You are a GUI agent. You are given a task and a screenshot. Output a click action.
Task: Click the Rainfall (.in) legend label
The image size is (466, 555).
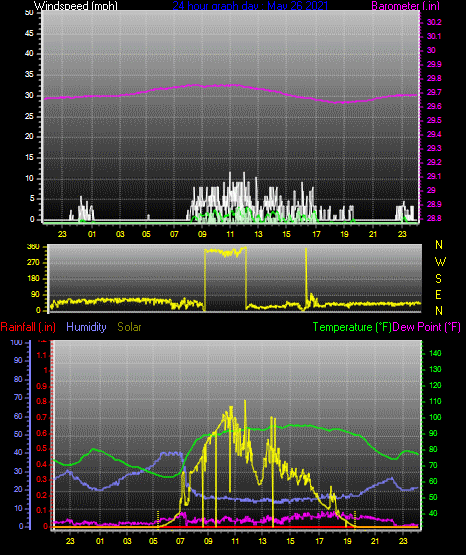click(x=28, y=327)
